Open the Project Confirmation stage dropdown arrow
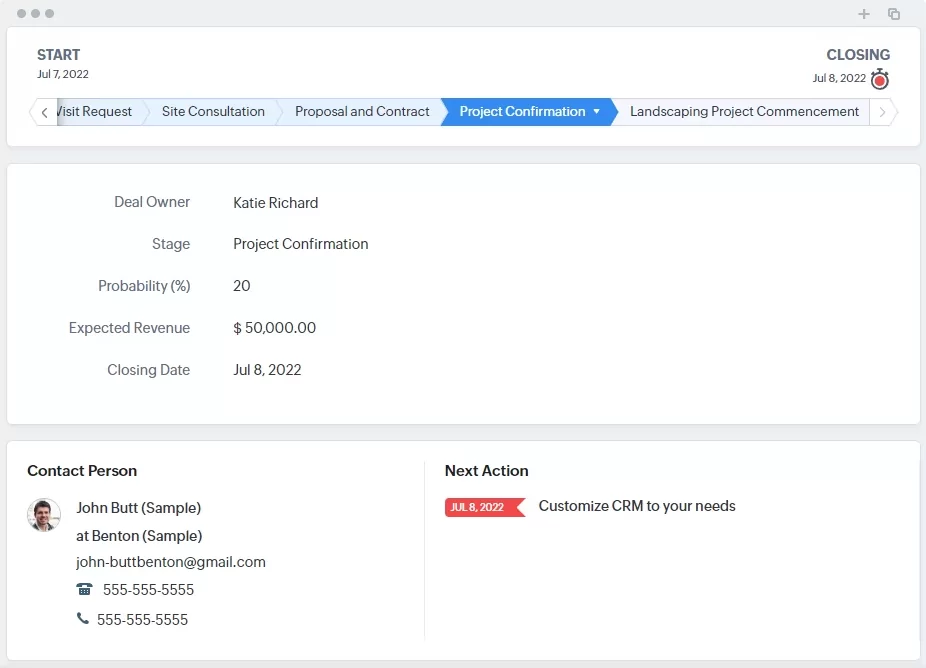This screenshot has width=926, height=668. click(x=597, y=112)
